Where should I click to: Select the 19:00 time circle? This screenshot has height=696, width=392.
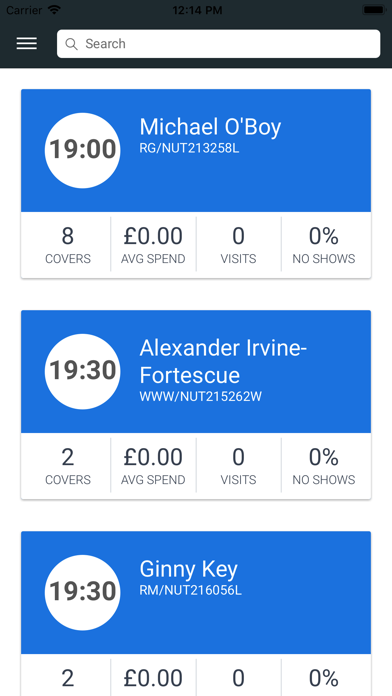83,150
